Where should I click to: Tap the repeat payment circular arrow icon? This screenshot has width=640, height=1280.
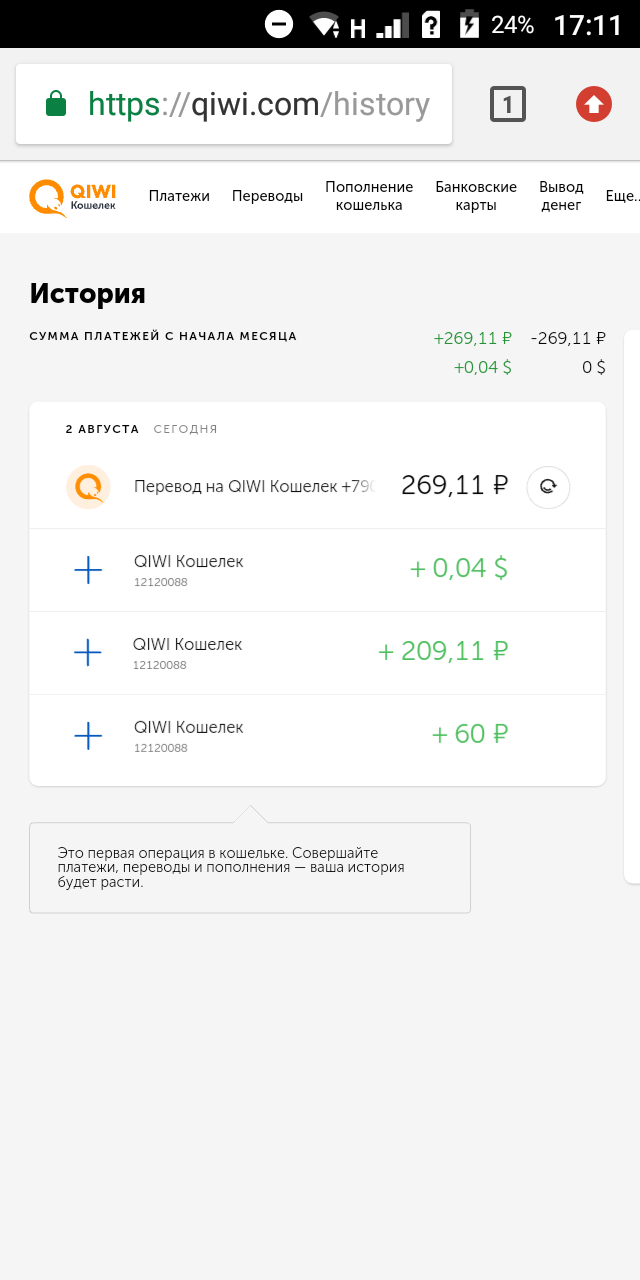[x=548, y=487]
